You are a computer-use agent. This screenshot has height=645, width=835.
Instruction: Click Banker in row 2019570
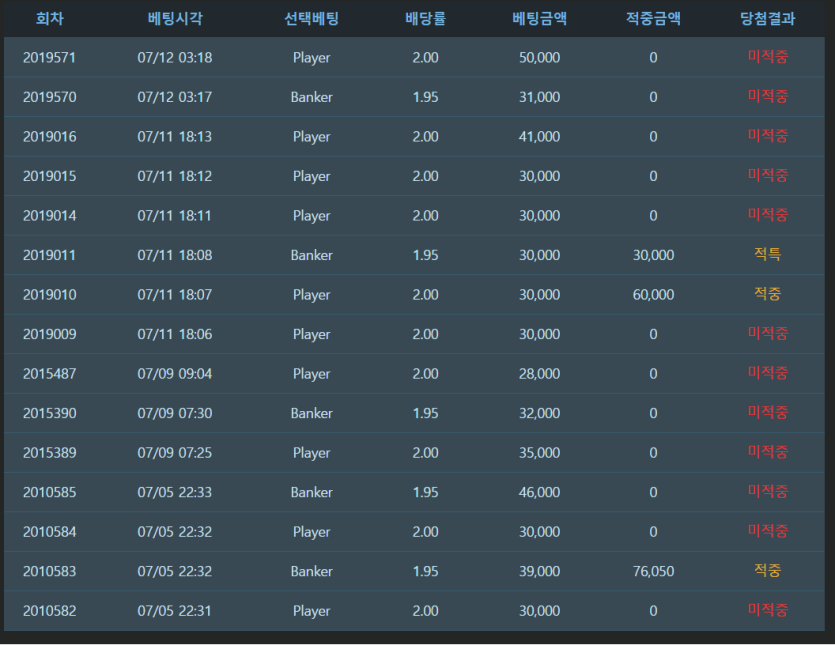[x=312, y=97]
